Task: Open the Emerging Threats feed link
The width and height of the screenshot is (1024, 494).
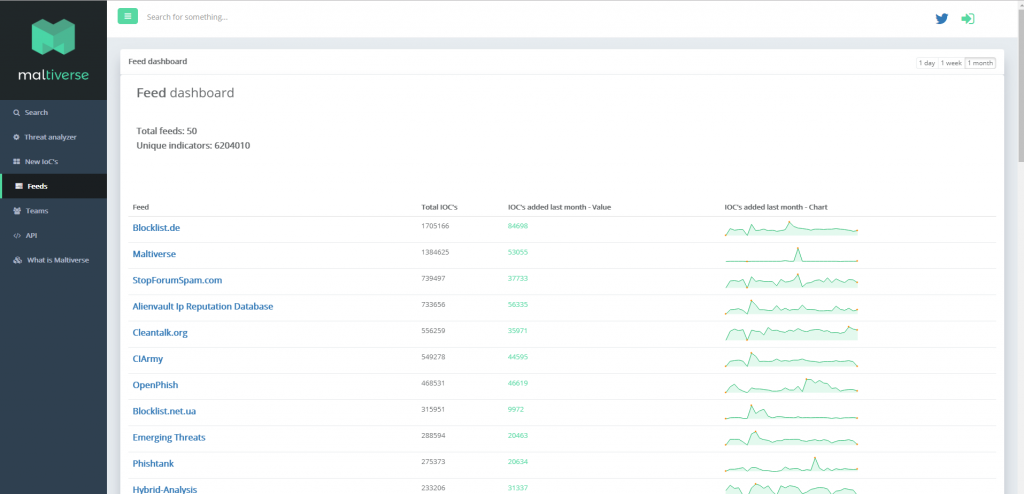Action: 168,437
